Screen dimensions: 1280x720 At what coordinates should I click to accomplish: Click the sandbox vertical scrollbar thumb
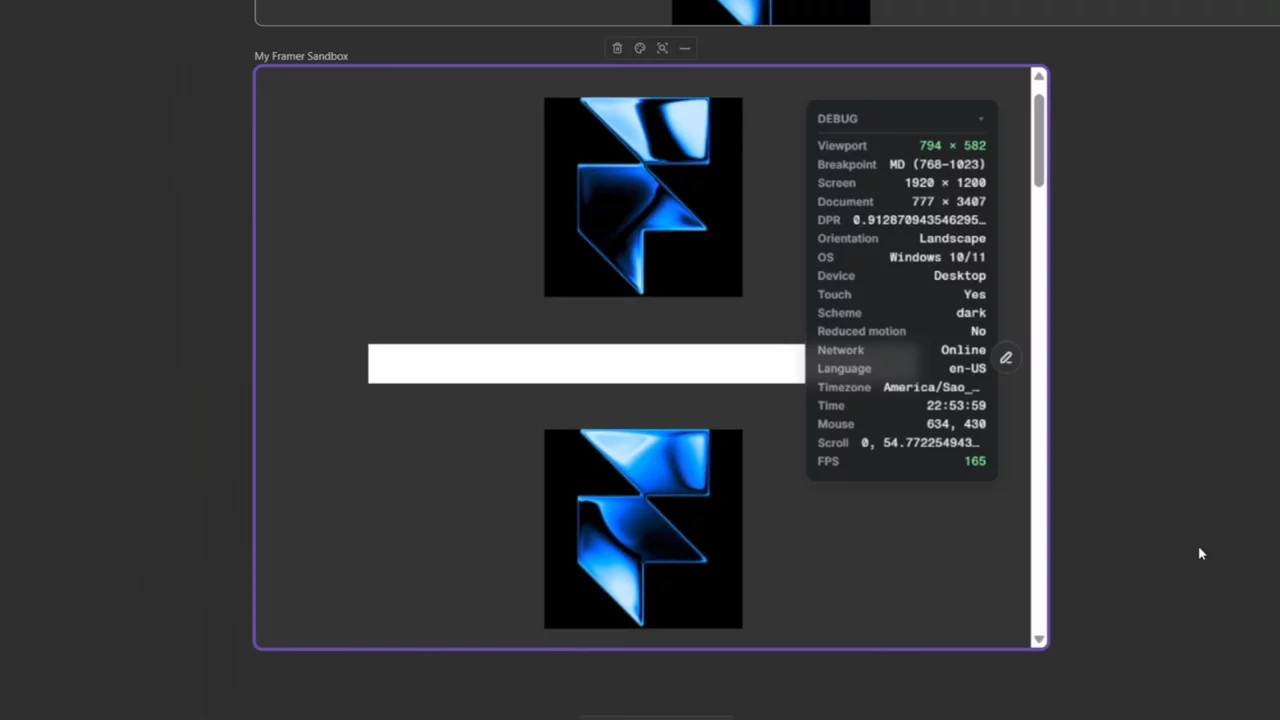pos(1039,140)
